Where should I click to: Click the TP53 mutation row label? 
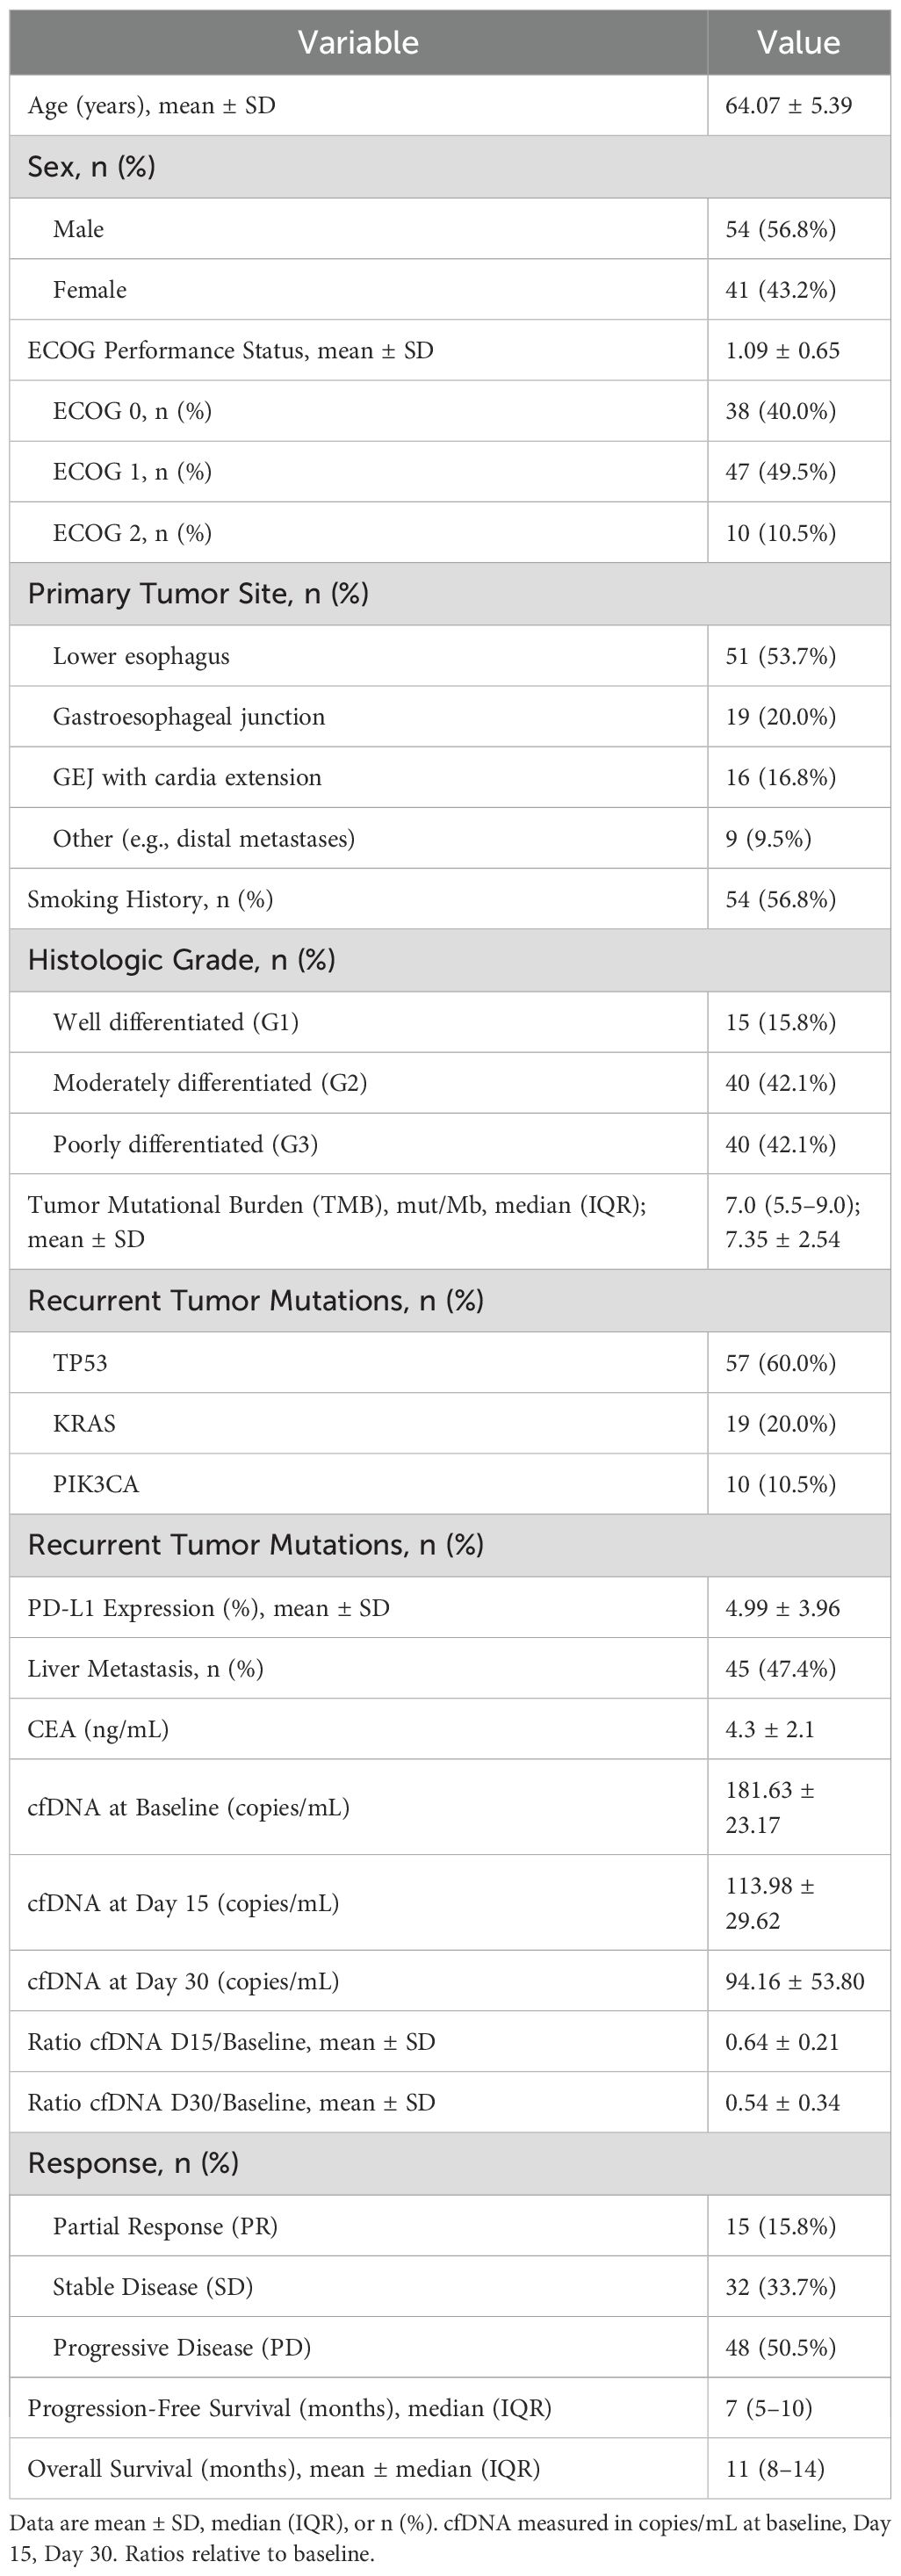coord(80,1363)
